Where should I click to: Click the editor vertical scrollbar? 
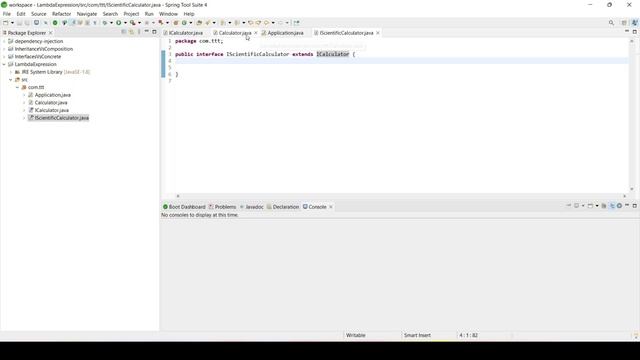632,115
